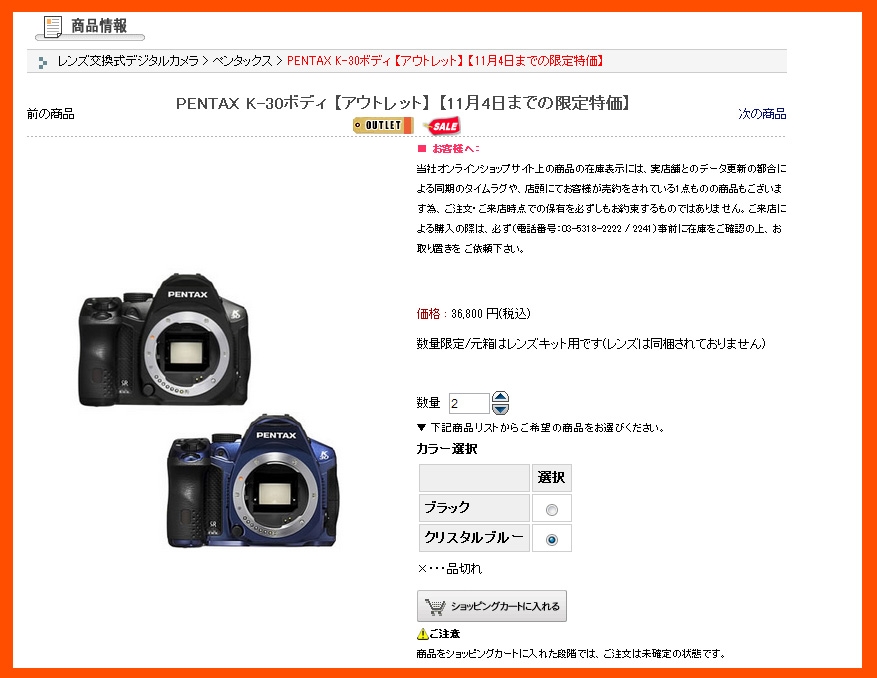Click the yellow ご注意 warning icon
Image resolution: width=877 pixels, height=678 pixels.
(x=423, y=634)
